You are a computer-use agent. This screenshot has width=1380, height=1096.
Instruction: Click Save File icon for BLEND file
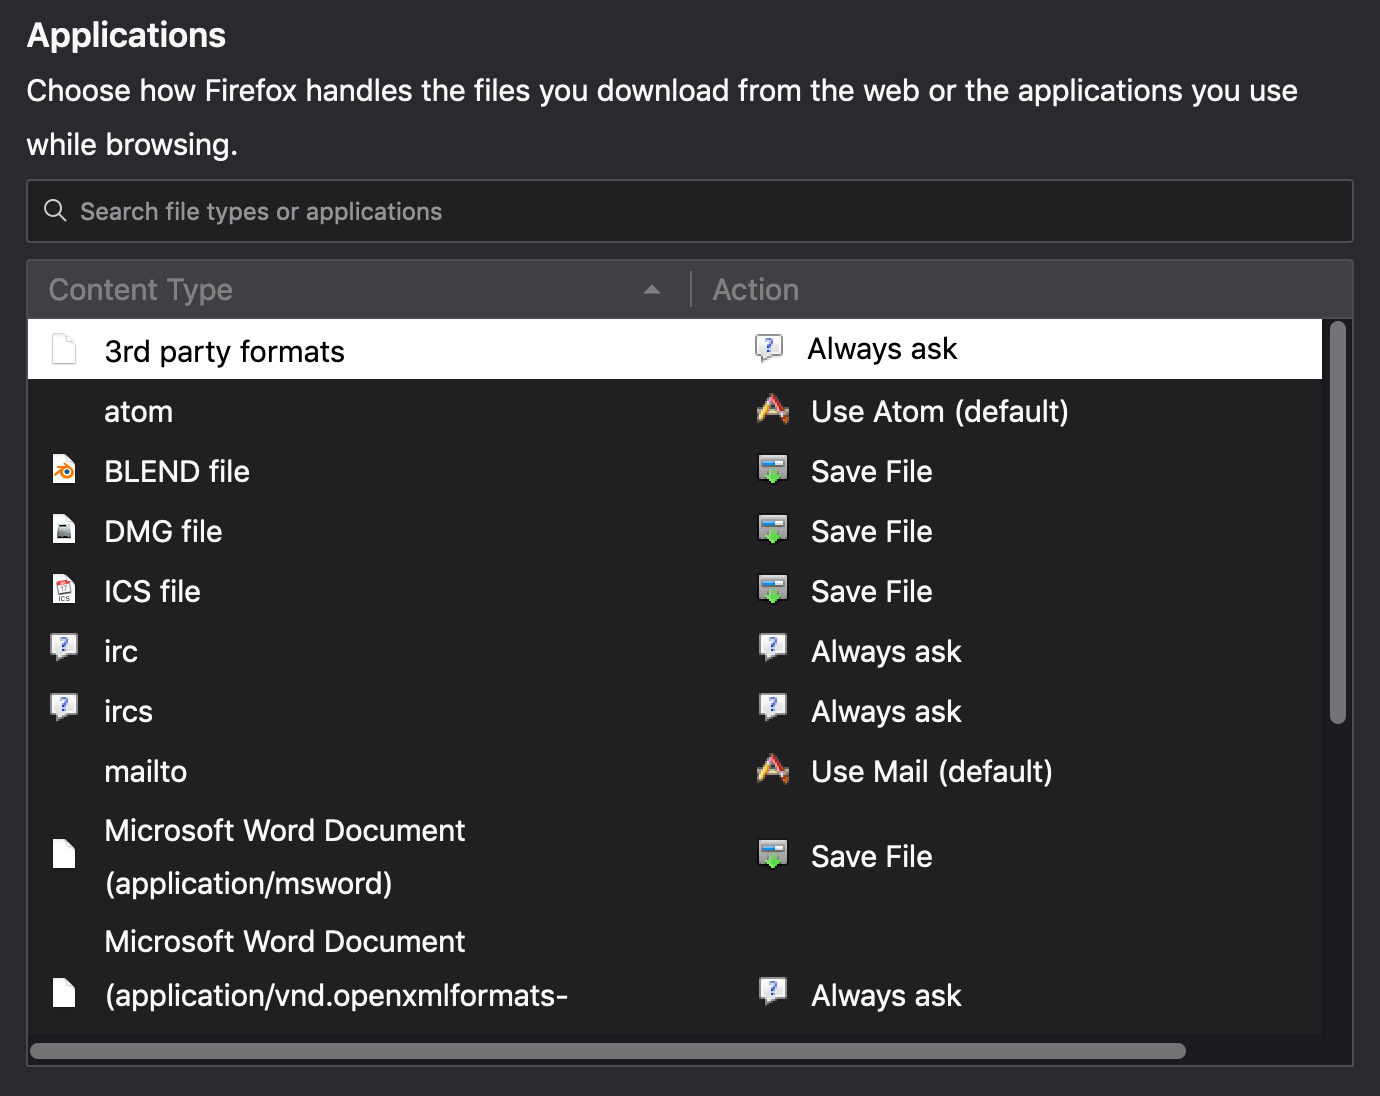point(773,470)
